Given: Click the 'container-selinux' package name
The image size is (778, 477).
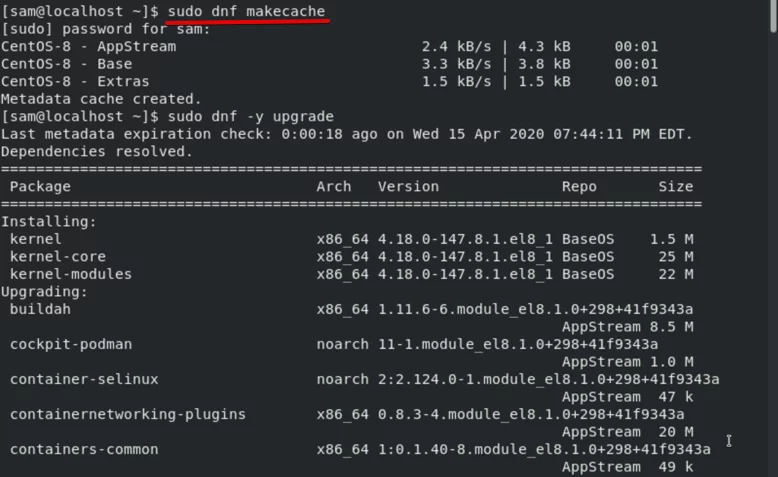Looking at the screenshot, I should pyautogui.click(x=84, y=379).
